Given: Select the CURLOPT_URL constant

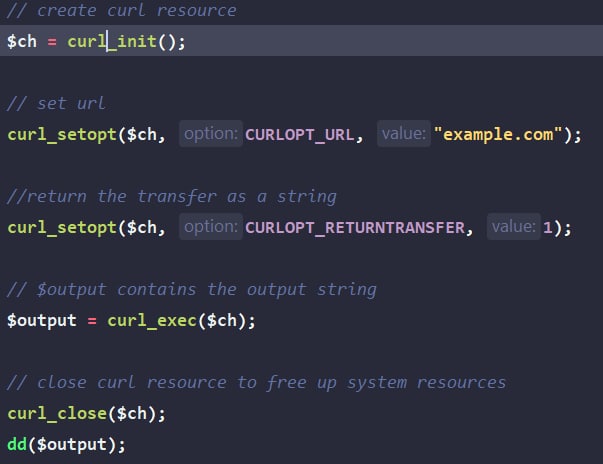Looking at the screenshot, I should tap(300, 135).
